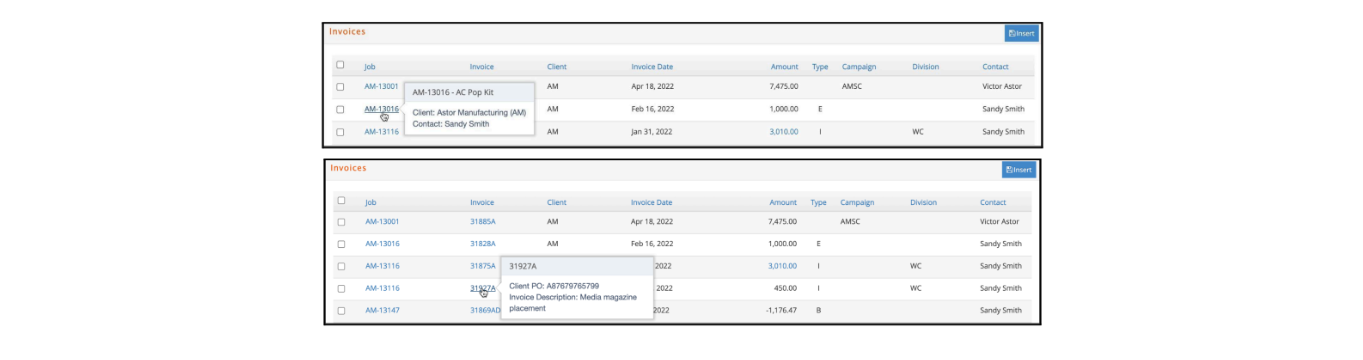Sort lower panel by Invoice Date header

click(x=651, y=203)
